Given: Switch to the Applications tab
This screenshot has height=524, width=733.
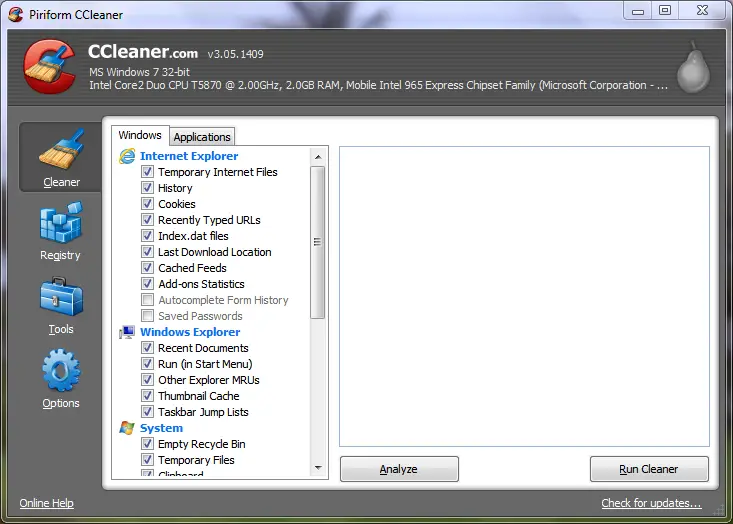Looking at the screenshot, I should coord(202,137).
